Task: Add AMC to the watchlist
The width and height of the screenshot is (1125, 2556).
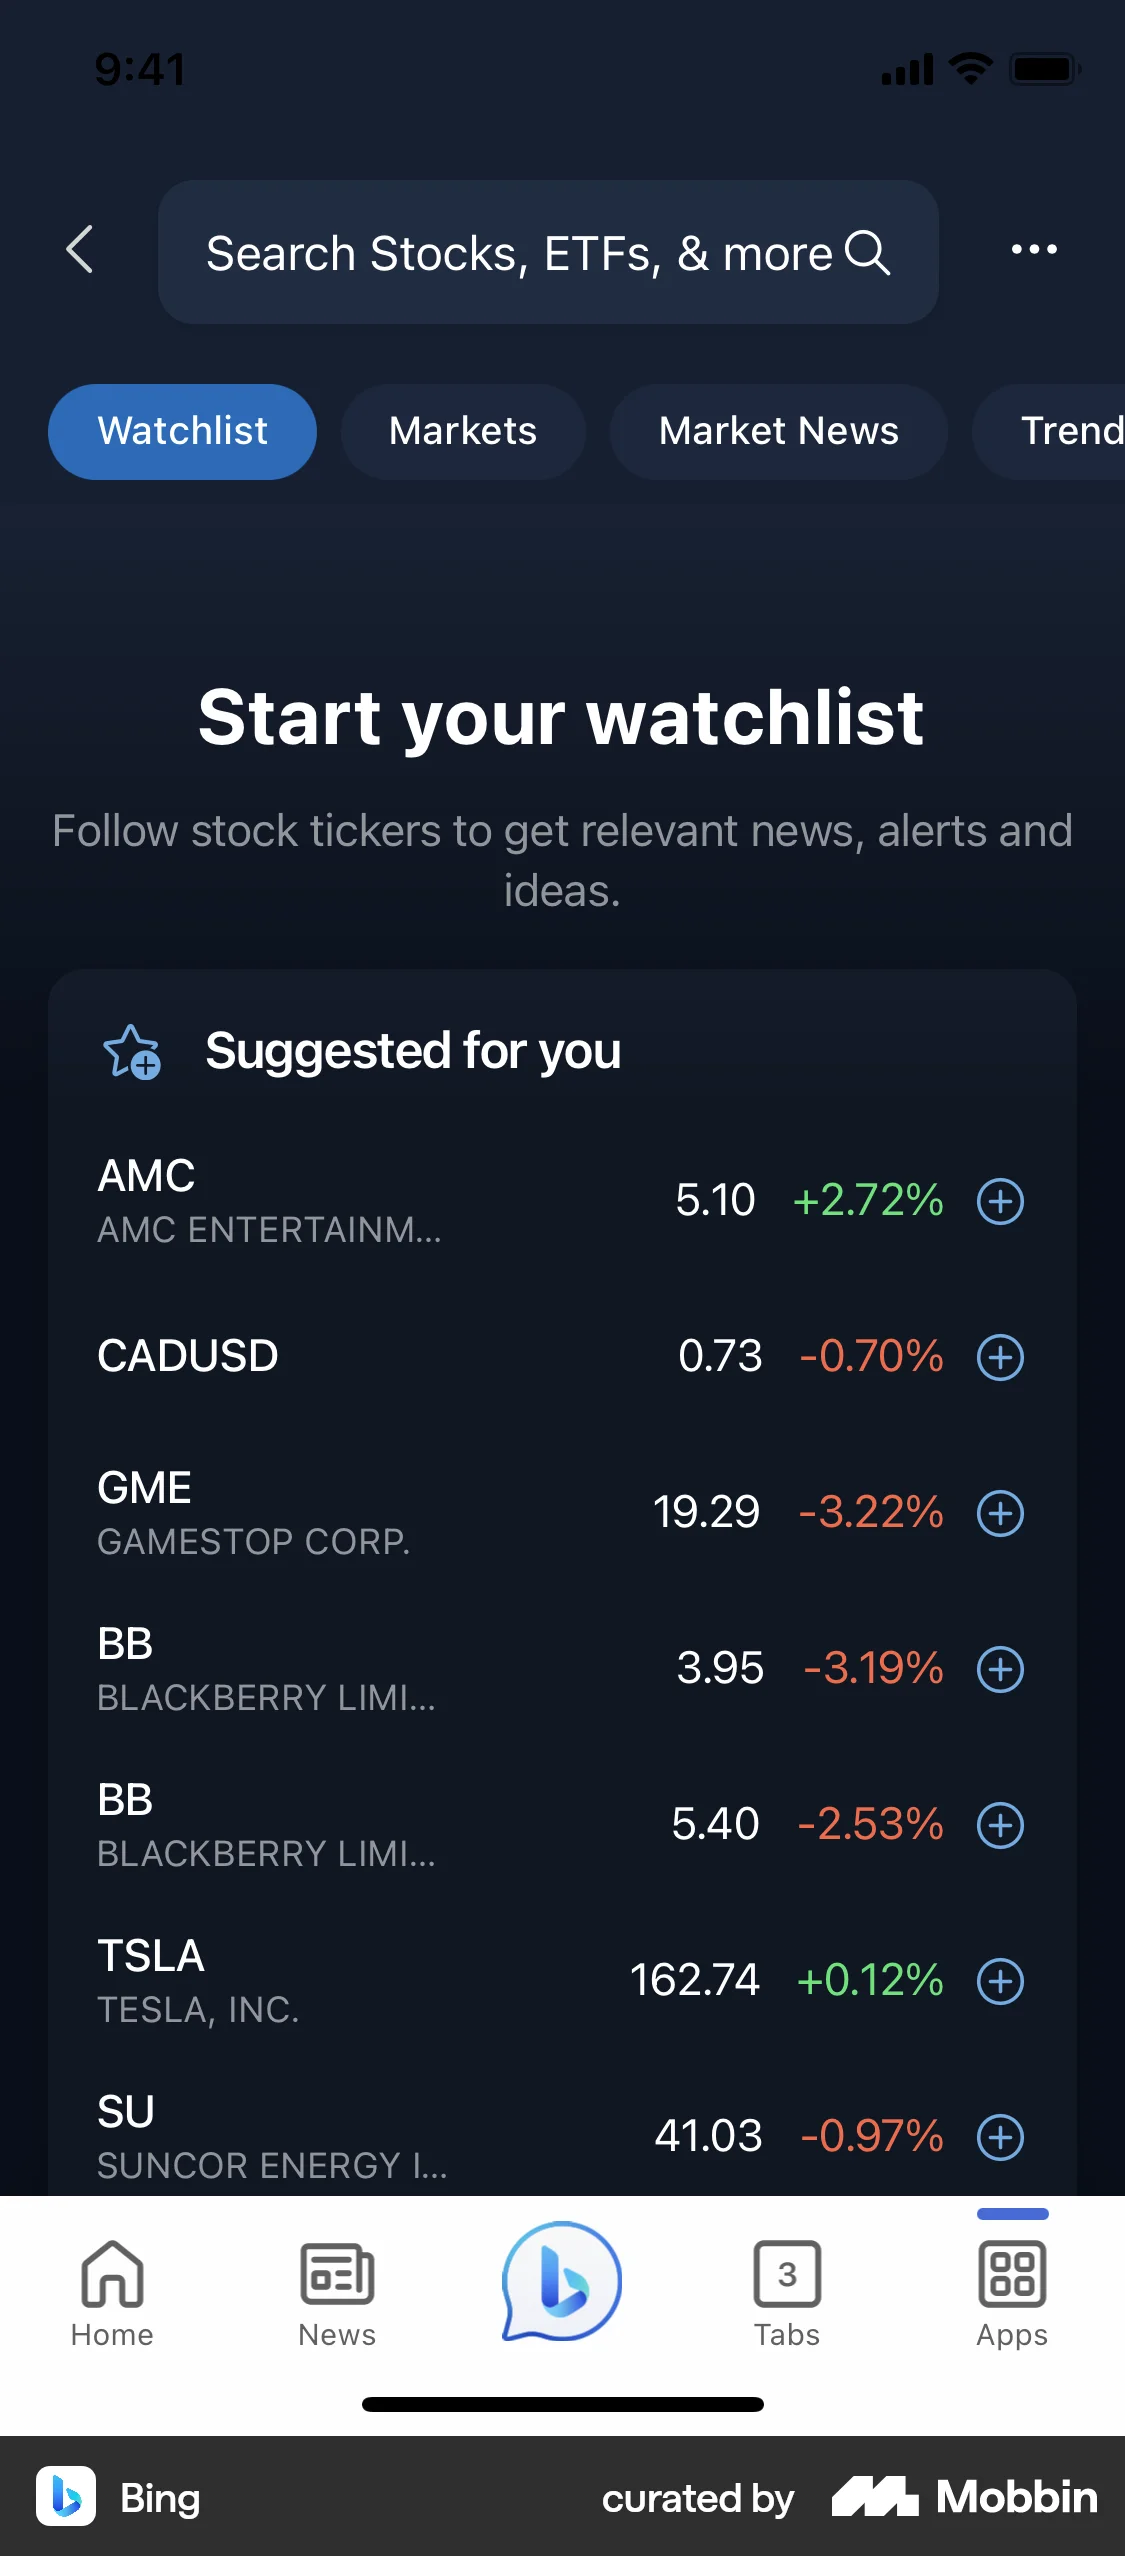Action: click(x=1000, y=1201)
